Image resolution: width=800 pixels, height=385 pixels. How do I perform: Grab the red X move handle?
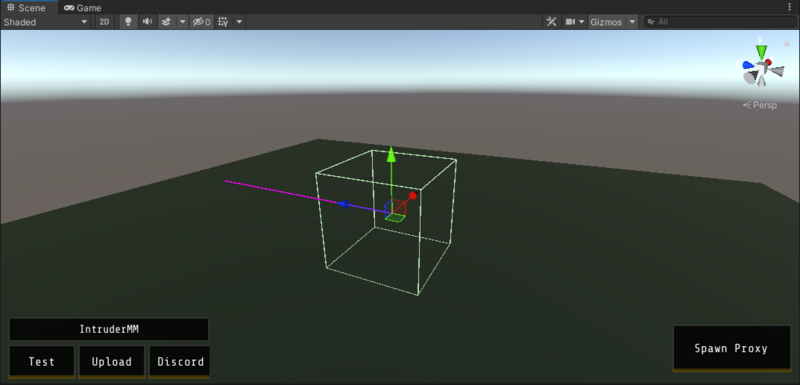[413, 196]
